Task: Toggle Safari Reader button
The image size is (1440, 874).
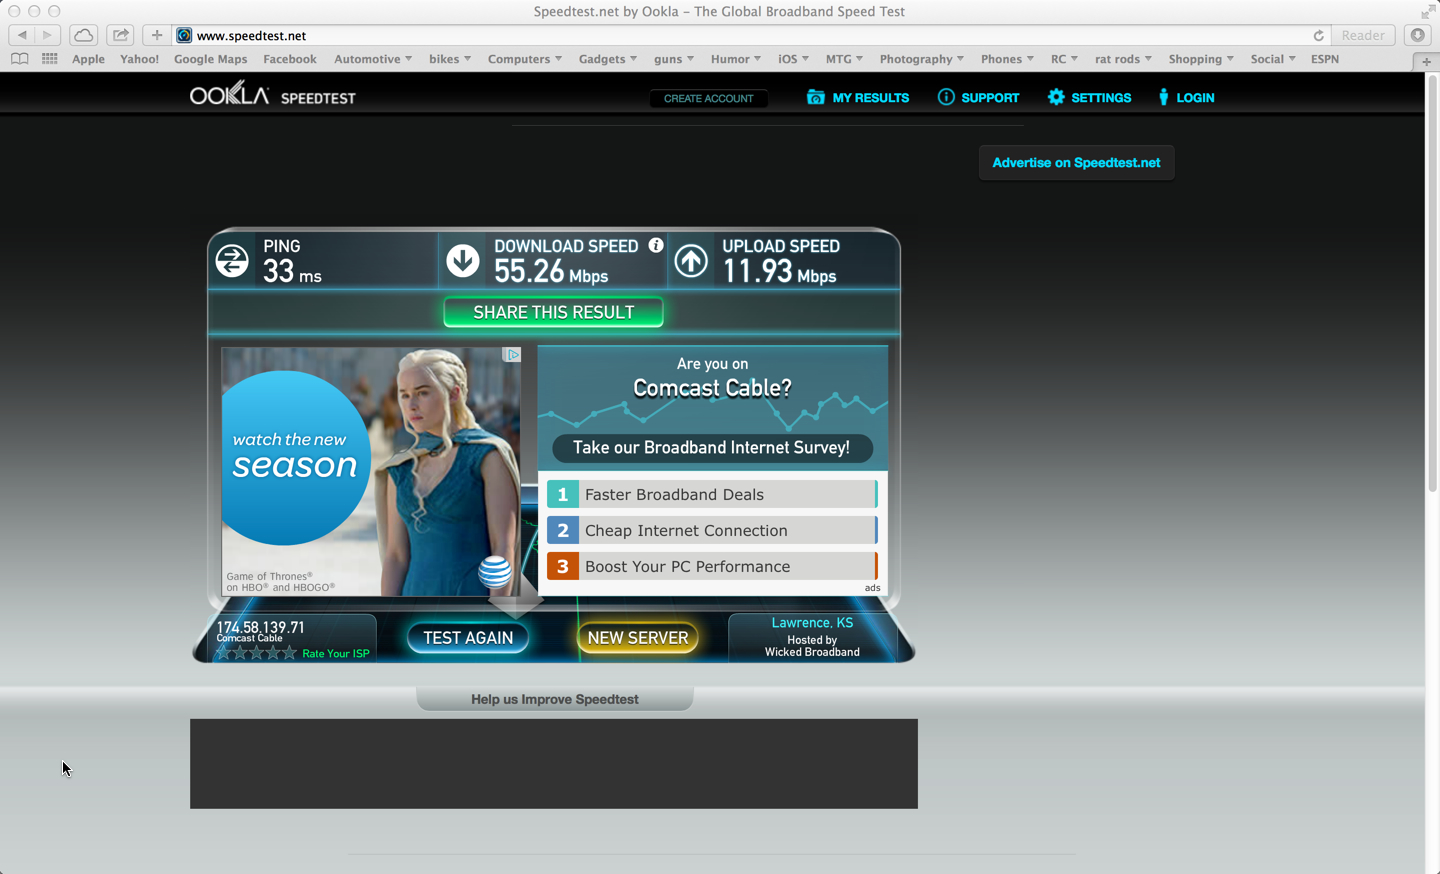Action: coord(1363,35)
